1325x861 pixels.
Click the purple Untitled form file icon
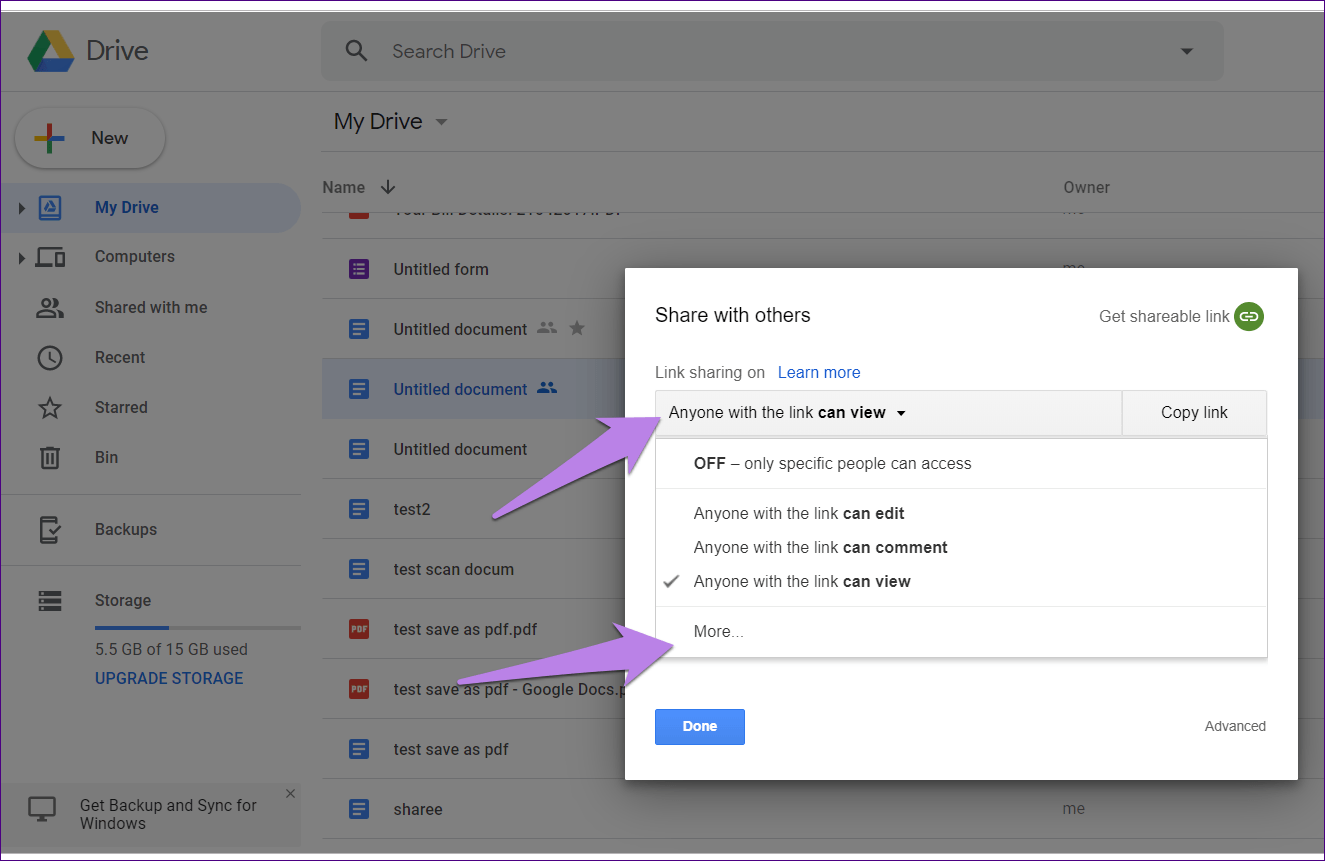click(359, 269)
